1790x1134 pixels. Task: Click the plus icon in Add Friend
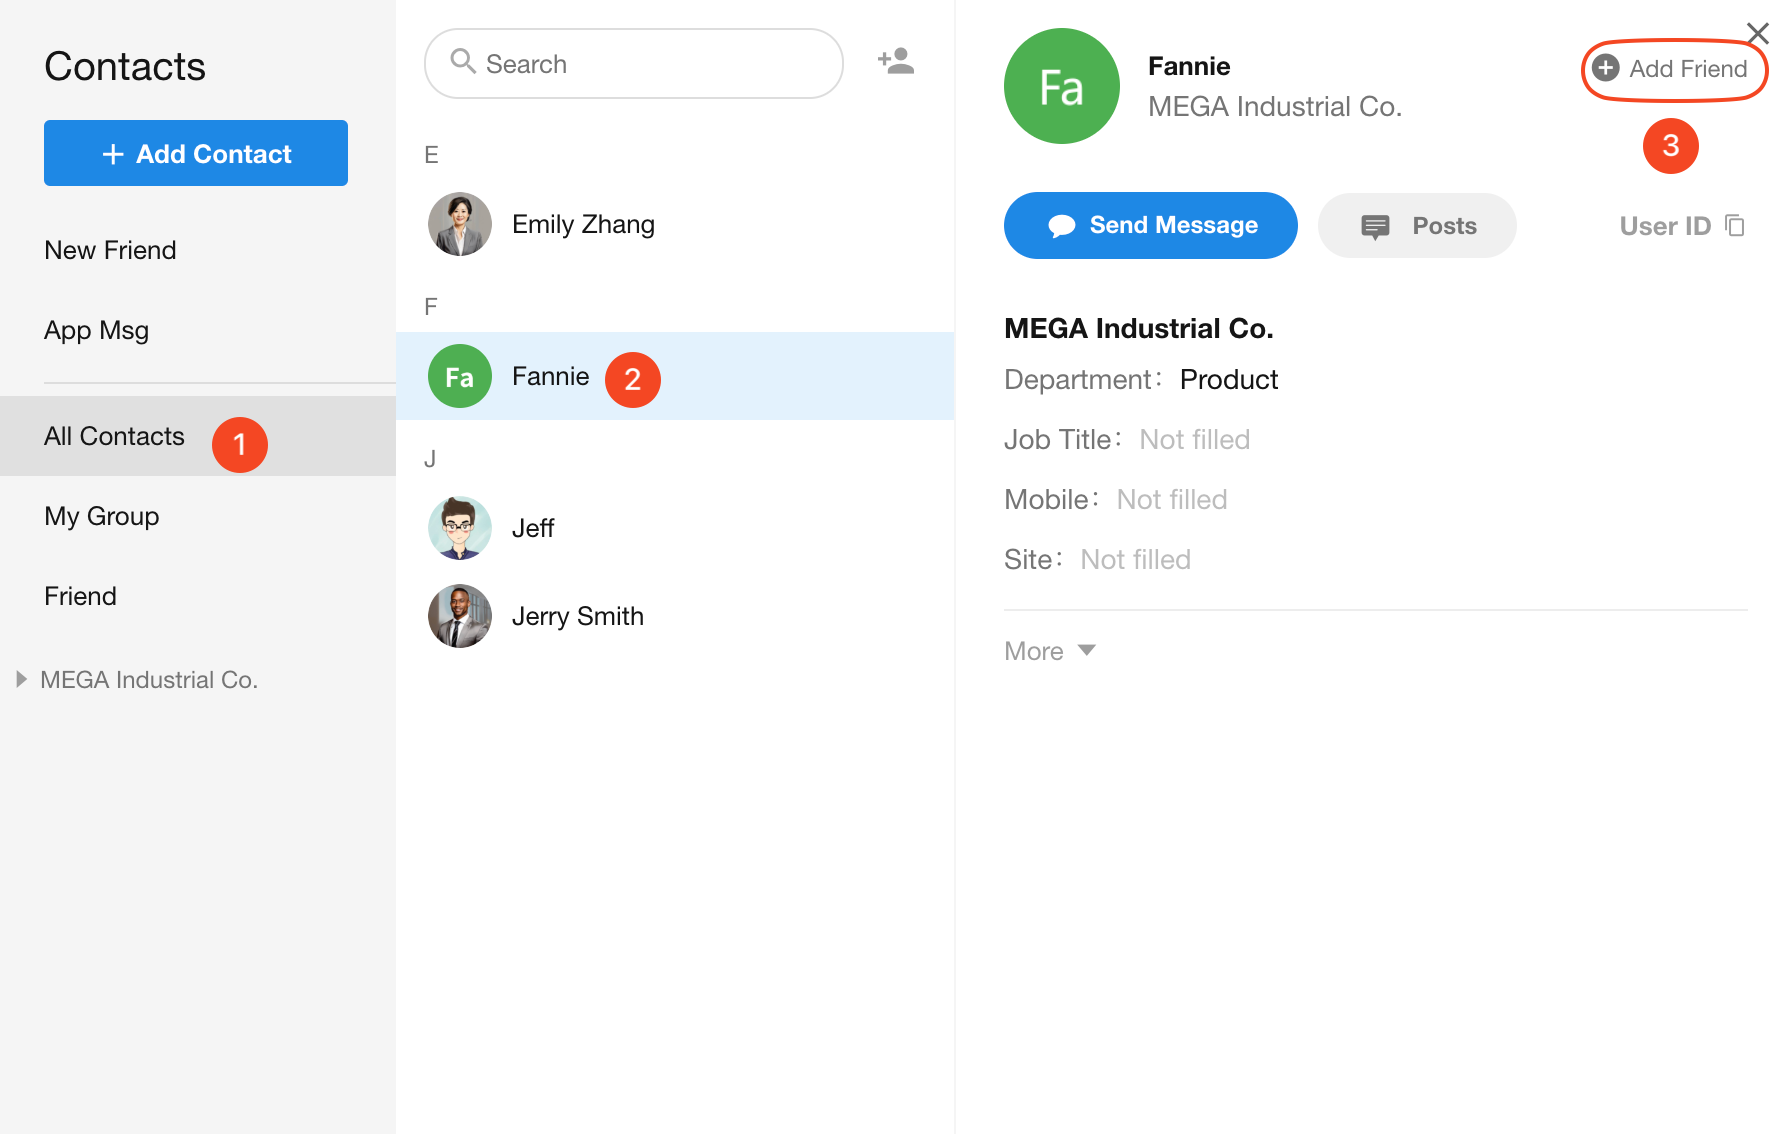pyautogui.click(x=1605, y=68)
